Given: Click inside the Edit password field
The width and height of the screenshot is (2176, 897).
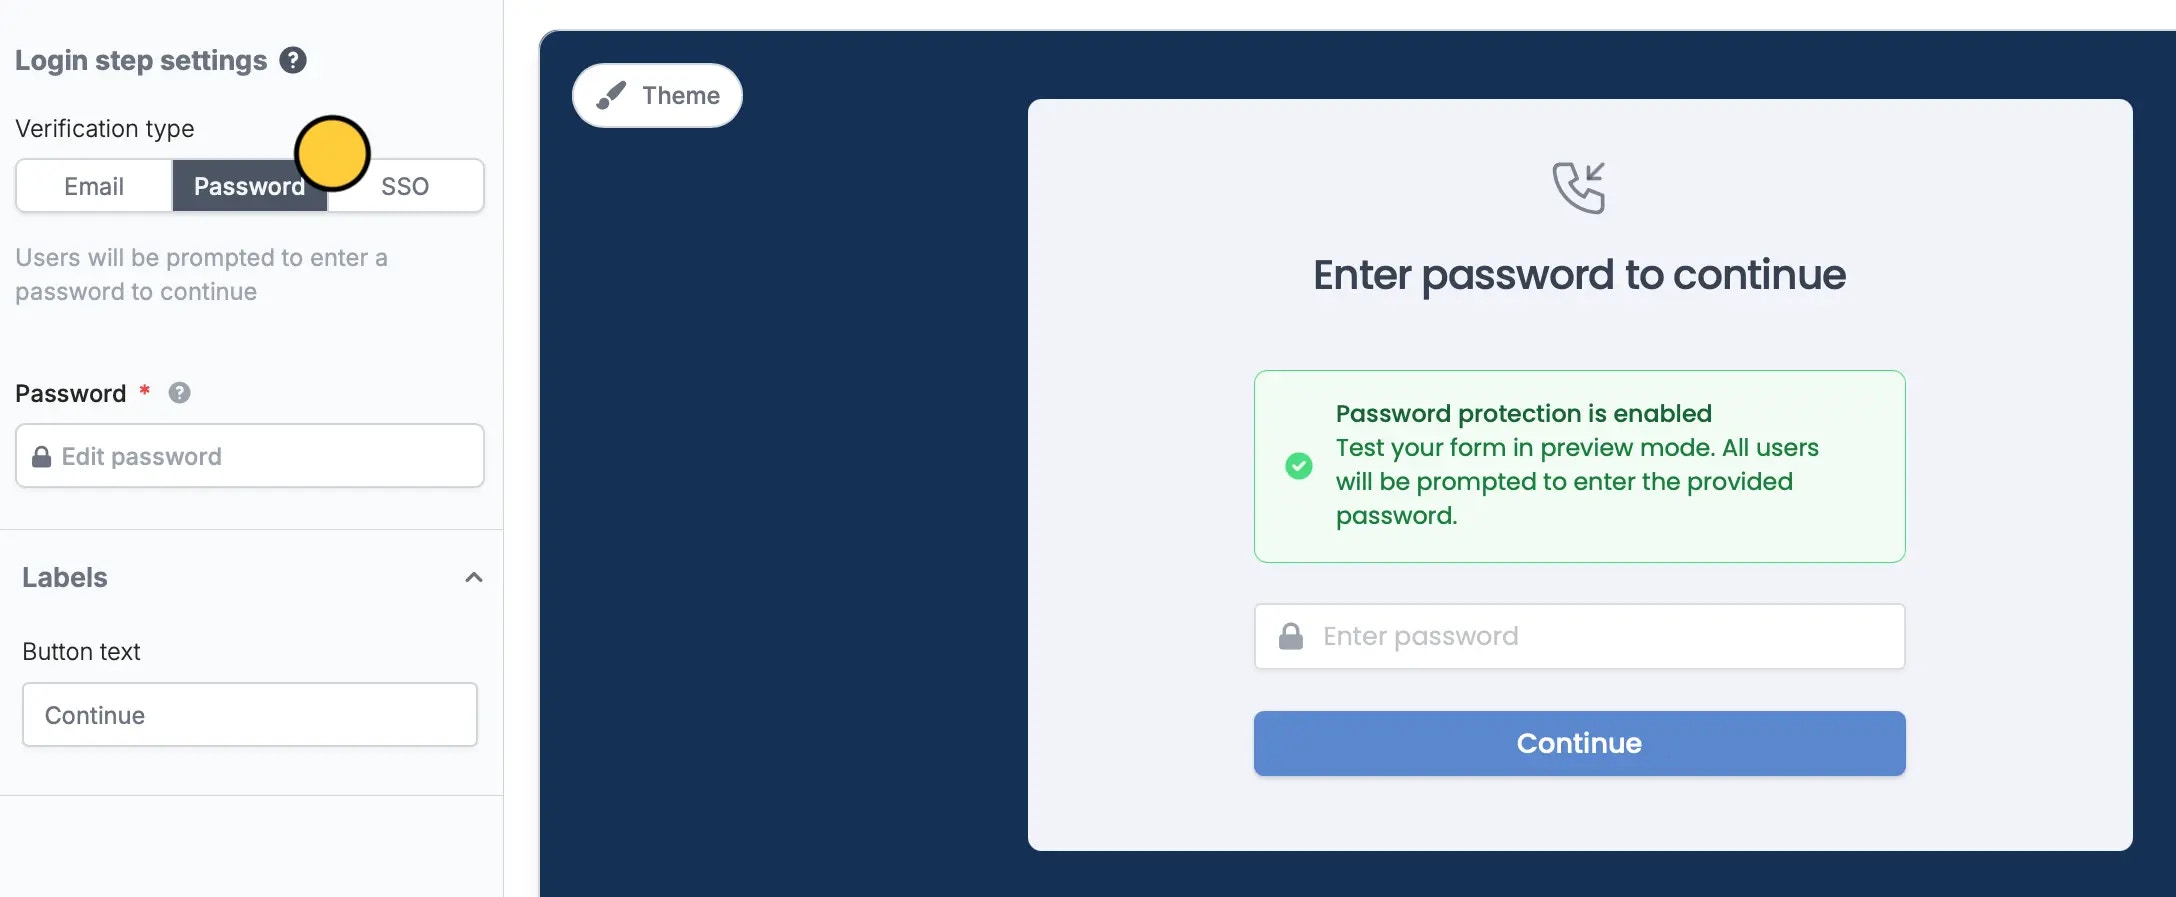Looking at the screenshot, I should coord(249,456).
